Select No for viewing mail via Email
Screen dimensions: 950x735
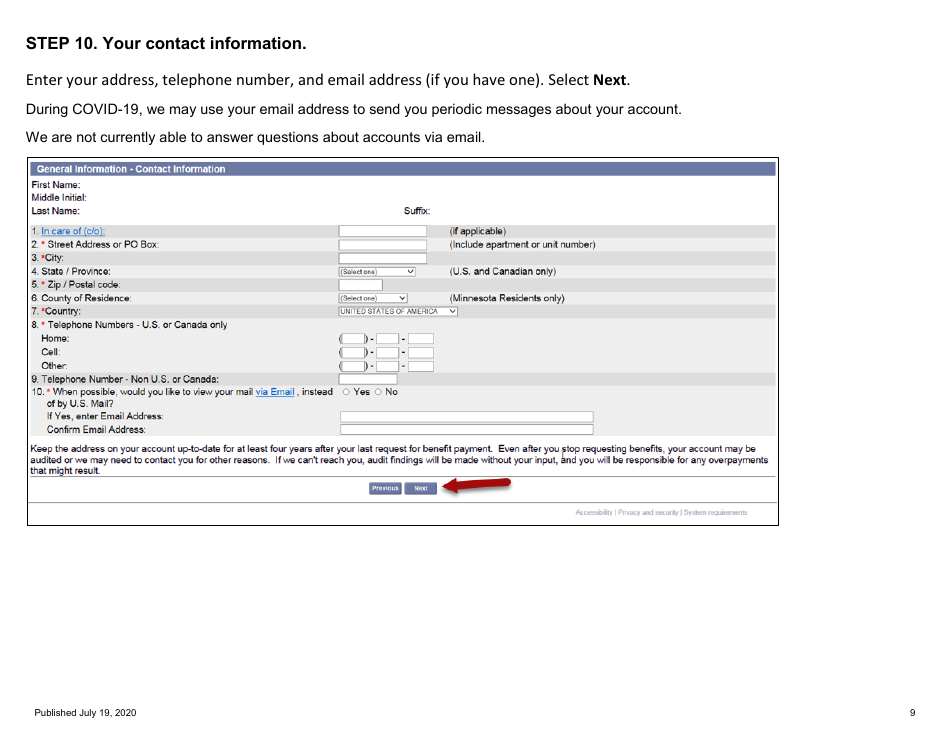[x=377, y=392]
